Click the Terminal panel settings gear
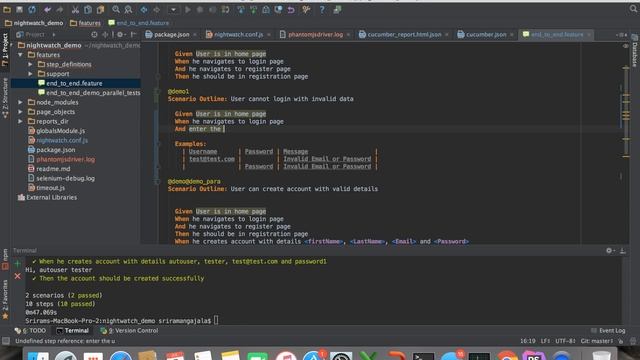This screenshot has width=640, height=360. 609,251
